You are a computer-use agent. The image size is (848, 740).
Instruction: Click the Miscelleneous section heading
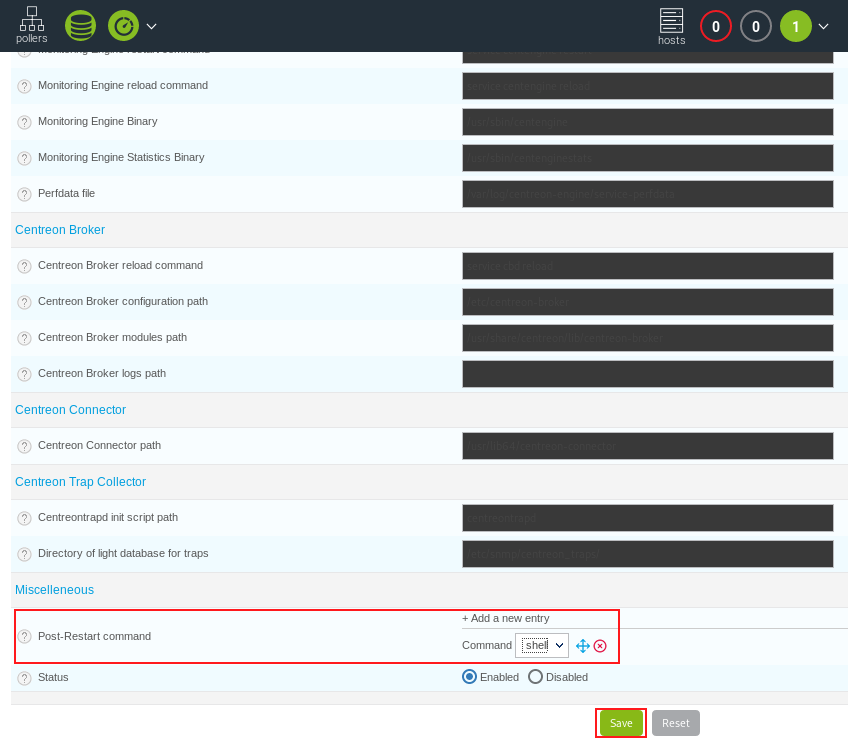[55, 590]
